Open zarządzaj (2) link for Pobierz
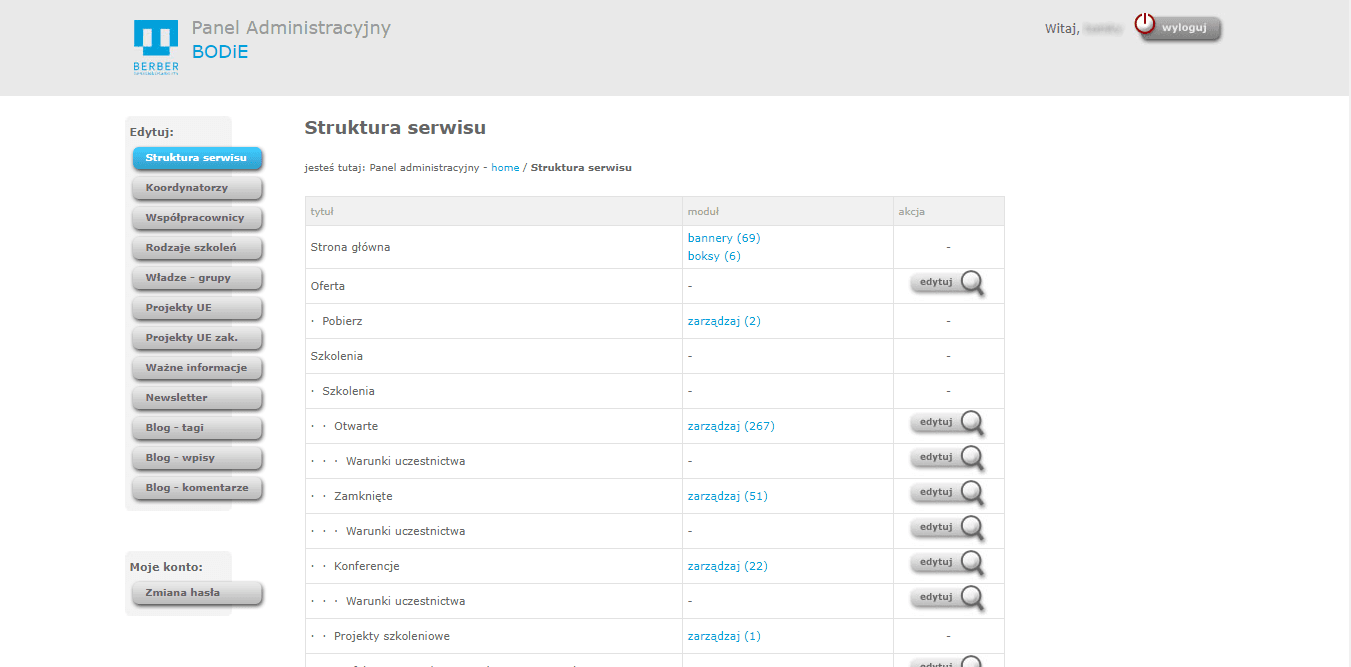This screenshot has height=667, width=1351. pyautogui.click(x=724, y=321)
